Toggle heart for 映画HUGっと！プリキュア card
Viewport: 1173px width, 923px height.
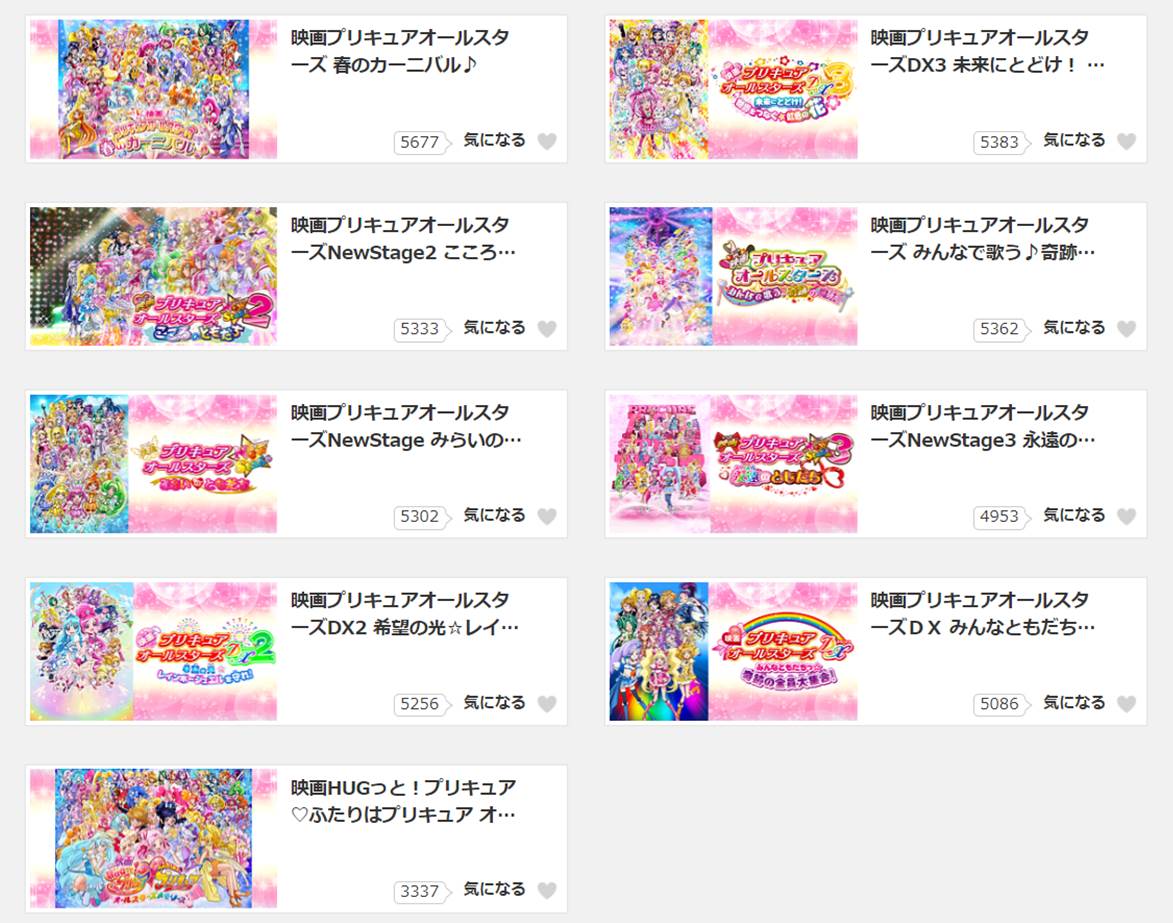pos(547,891)
